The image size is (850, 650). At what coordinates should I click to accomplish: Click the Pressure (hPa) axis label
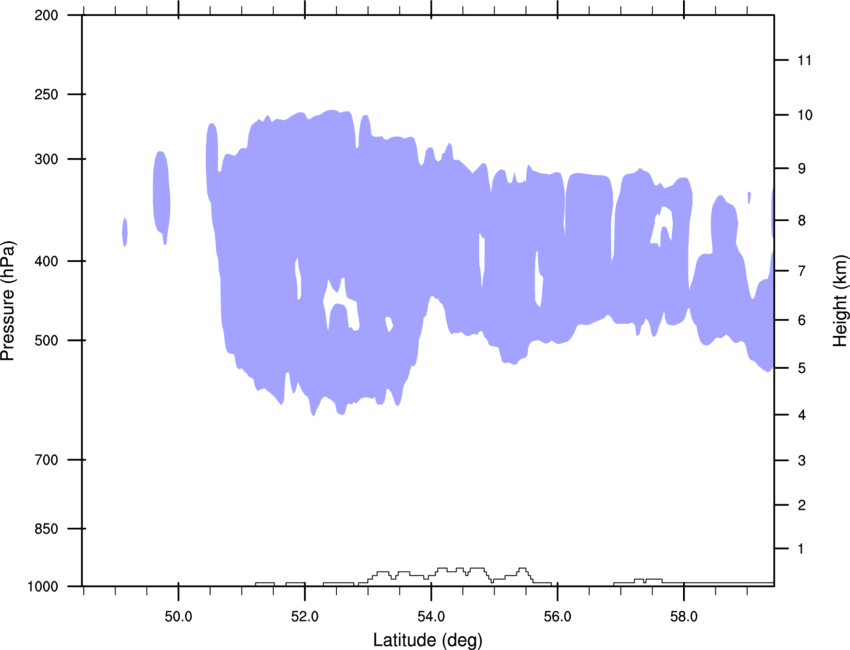[8, 301]
